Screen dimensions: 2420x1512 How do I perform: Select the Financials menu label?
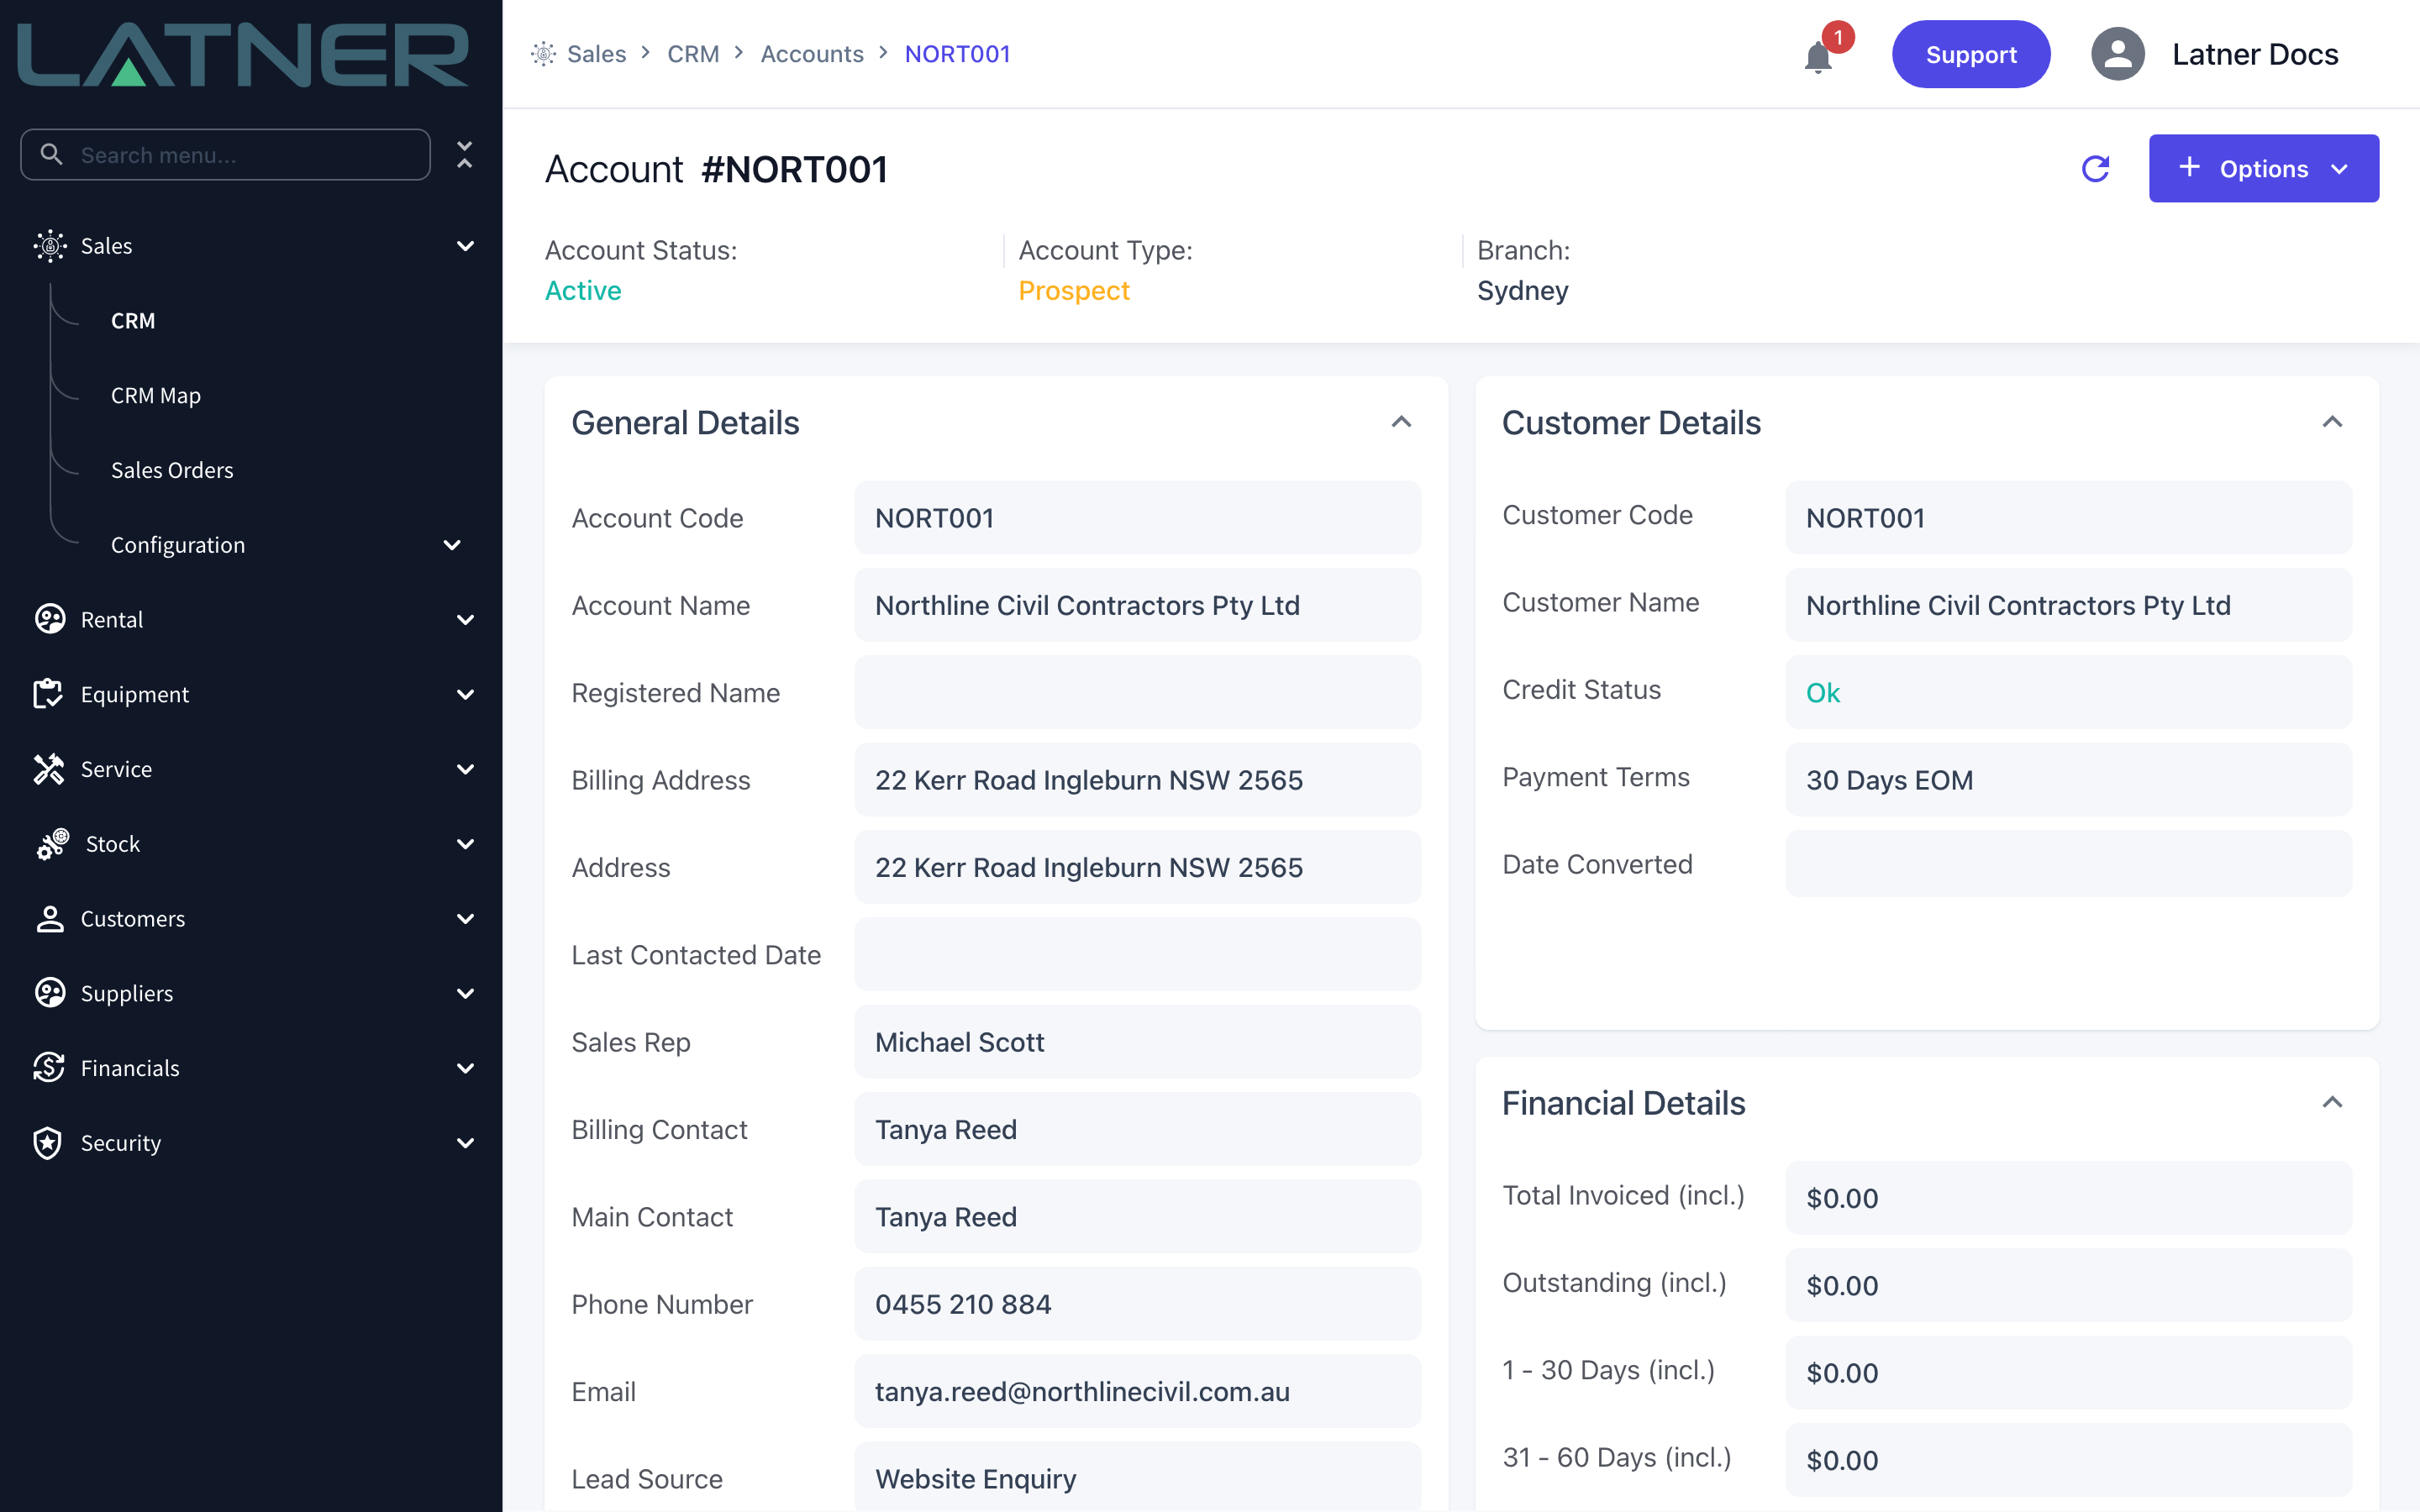click(130, 1068)
